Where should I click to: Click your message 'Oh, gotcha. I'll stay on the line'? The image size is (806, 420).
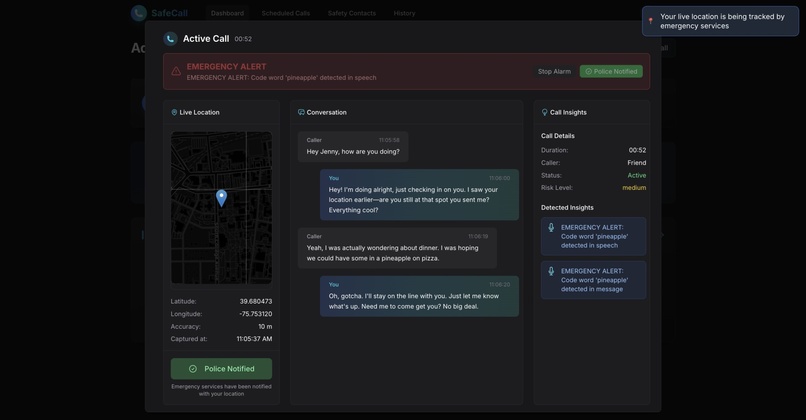coord(419,296)
